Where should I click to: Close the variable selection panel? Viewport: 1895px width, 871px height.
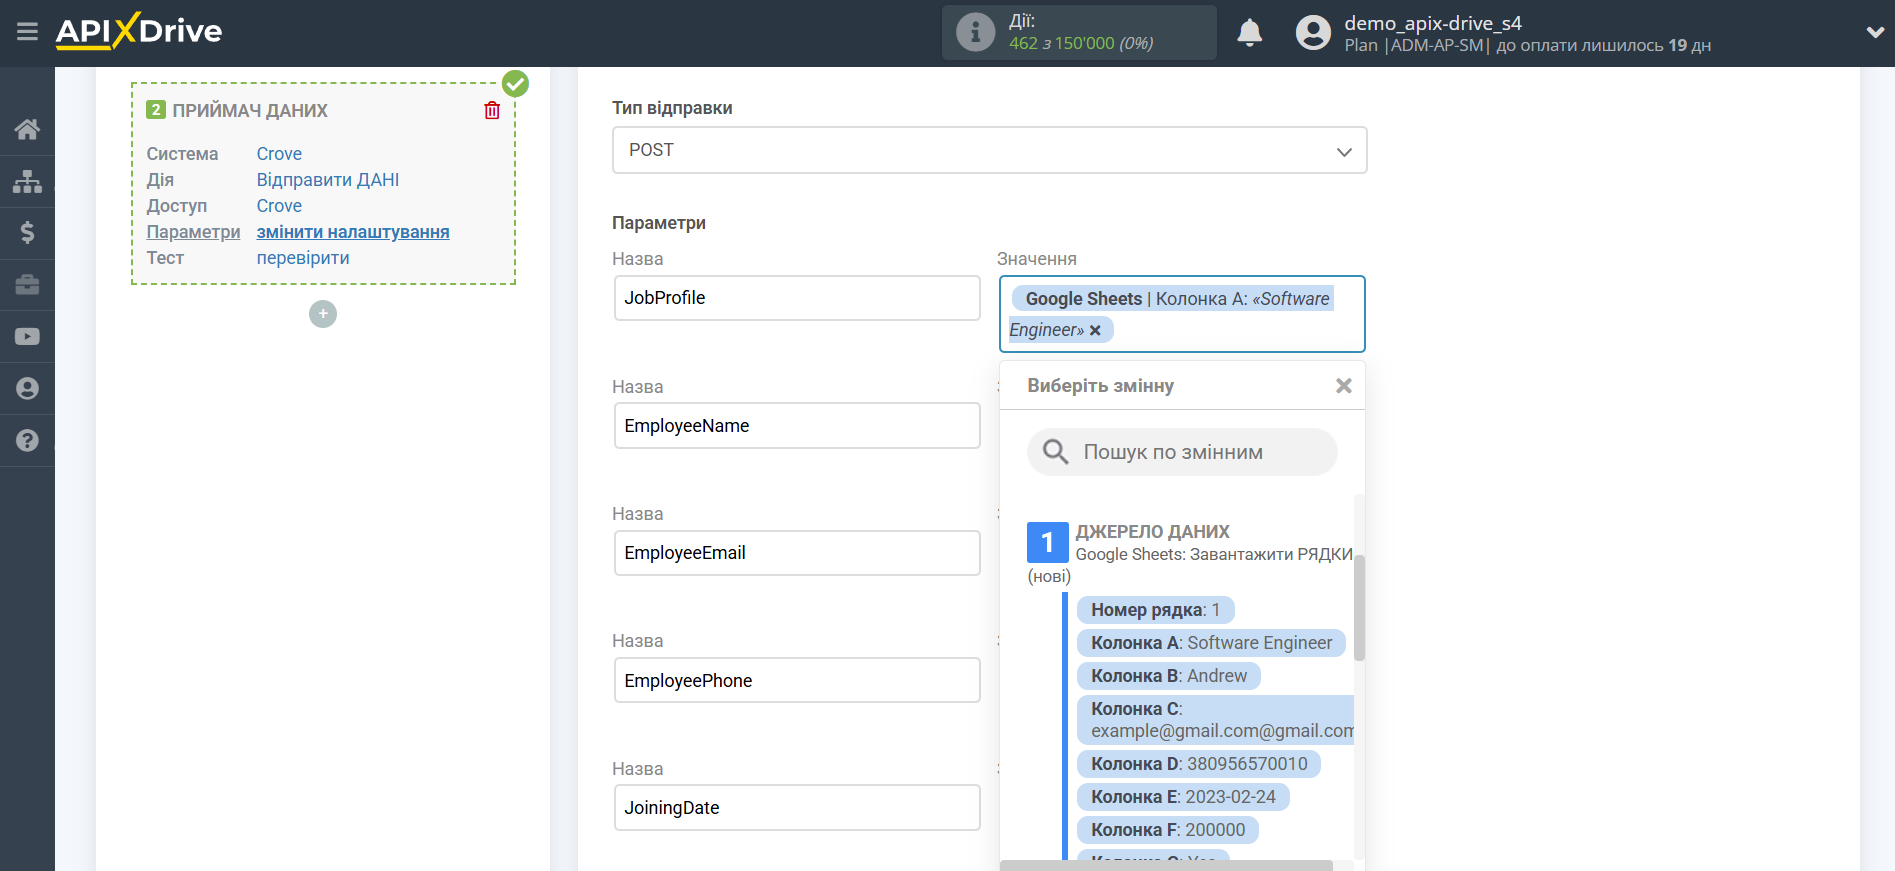[x=1343, y=386]
